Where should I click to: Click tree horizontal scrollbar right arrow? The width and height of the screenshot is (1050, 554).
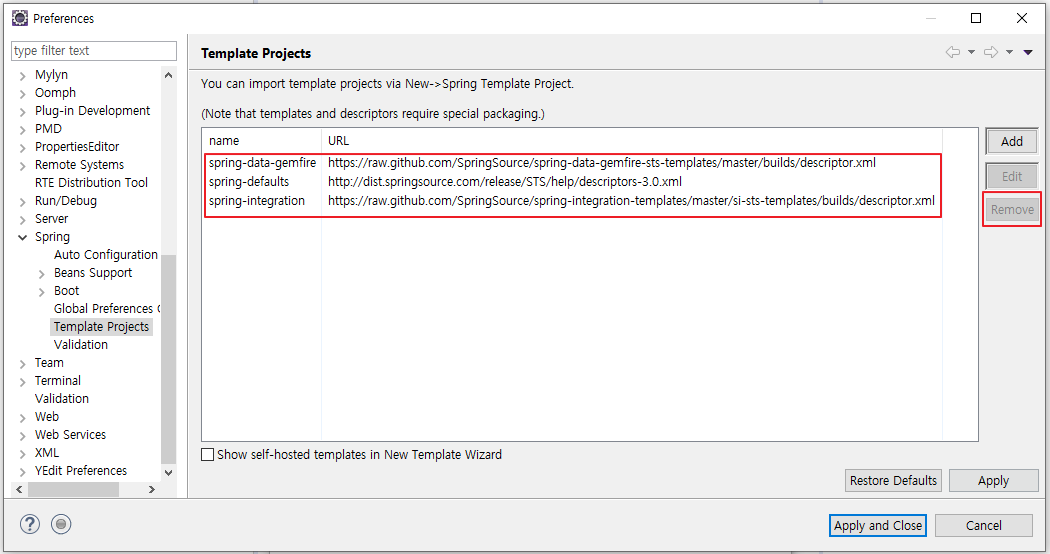(x=152, y=490)
